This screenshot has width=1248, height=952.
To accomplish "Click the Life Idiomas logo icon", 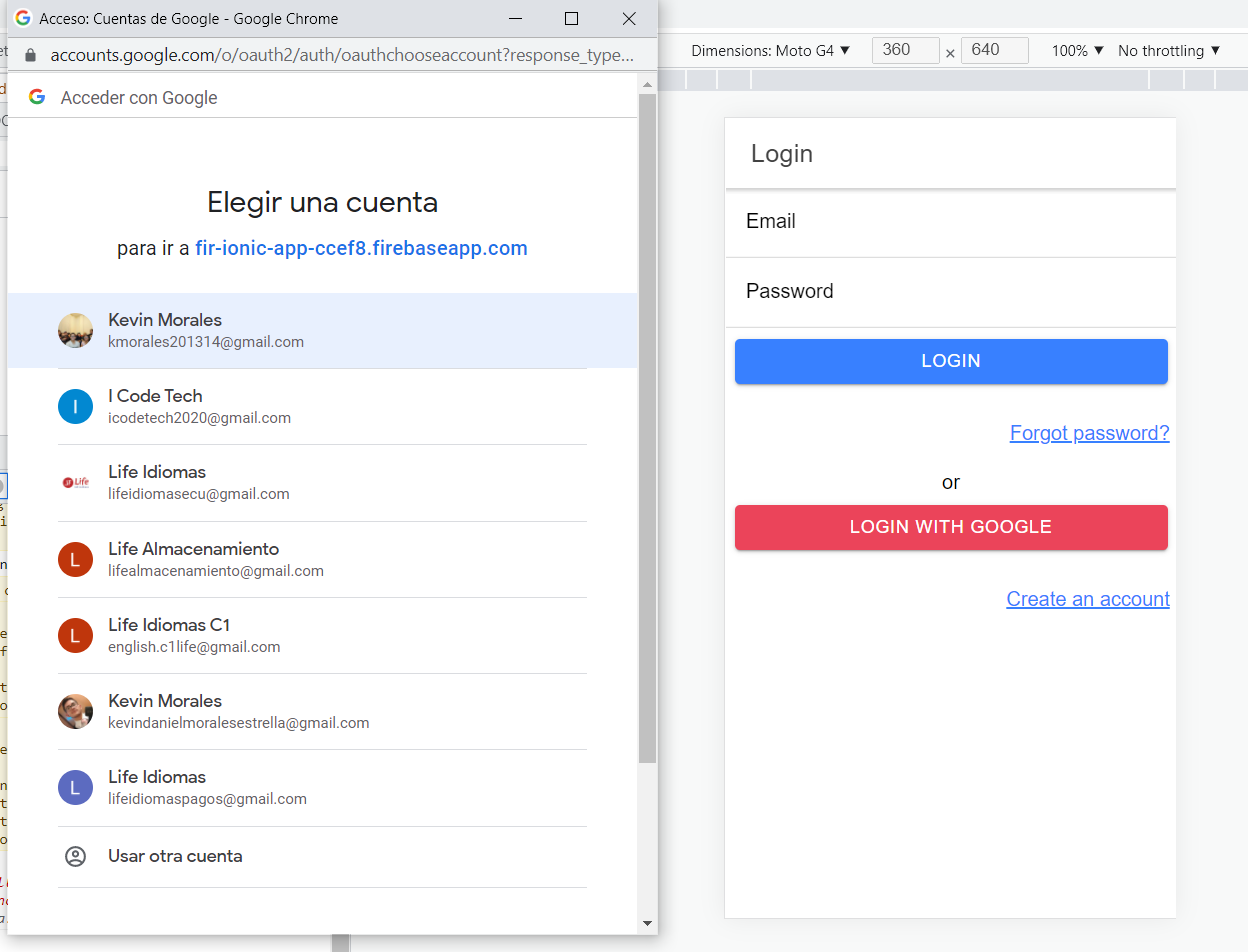I will (x=75, y=482).
